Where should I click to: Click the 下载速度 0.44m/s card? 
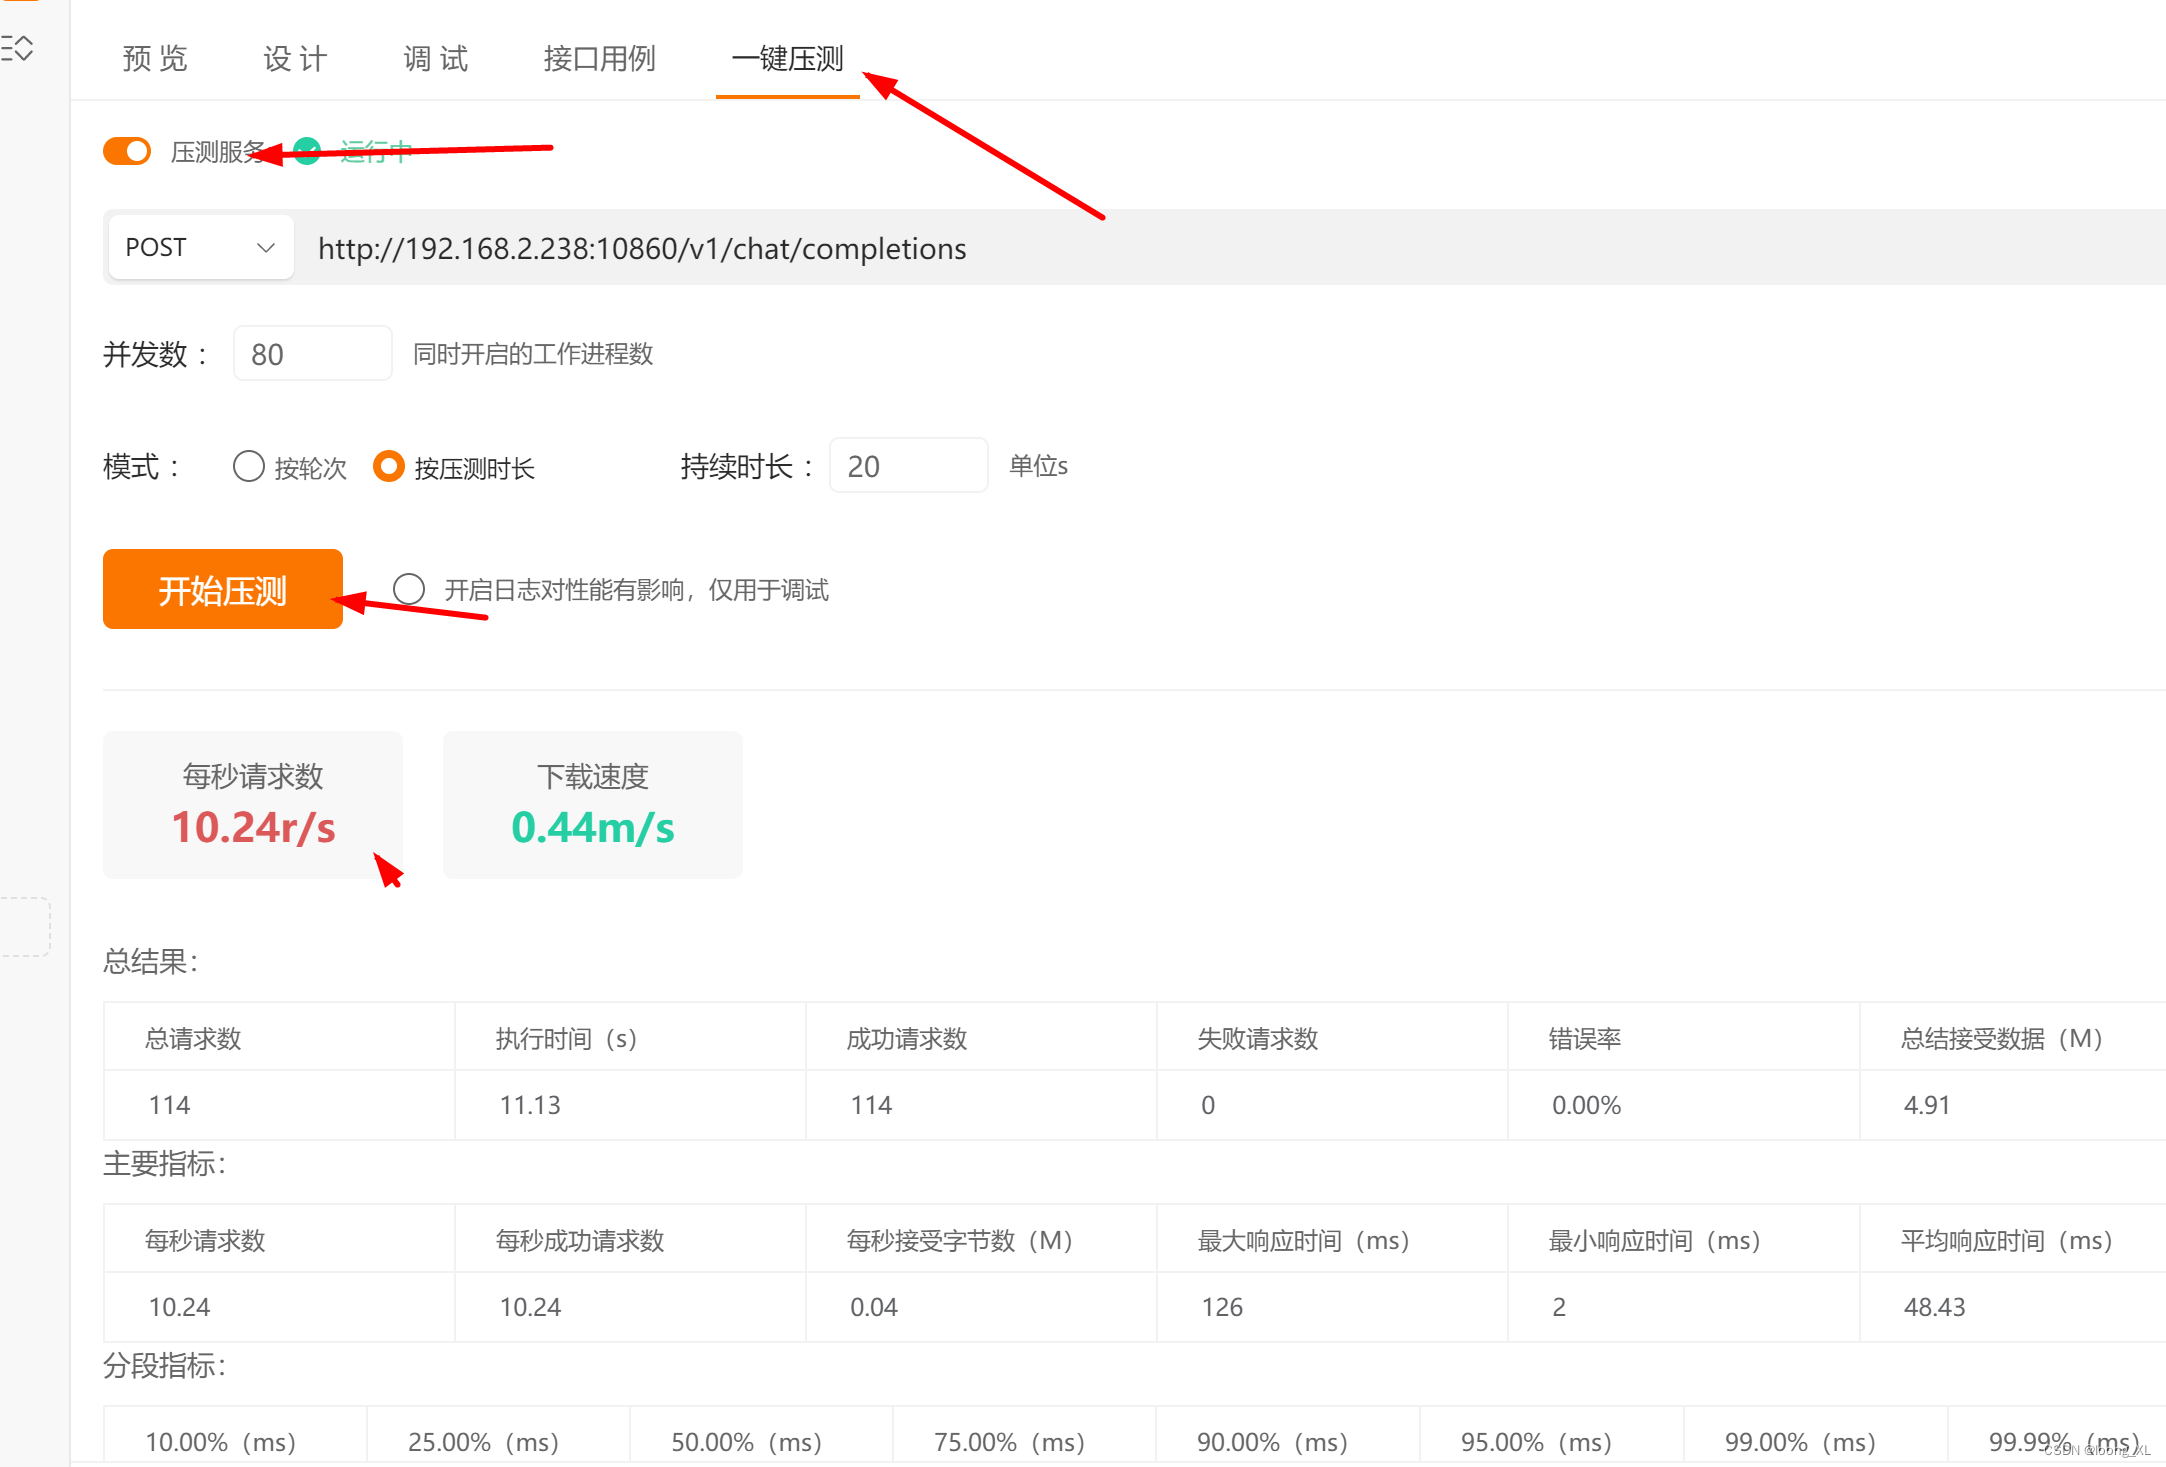click(x=593, y=805)
